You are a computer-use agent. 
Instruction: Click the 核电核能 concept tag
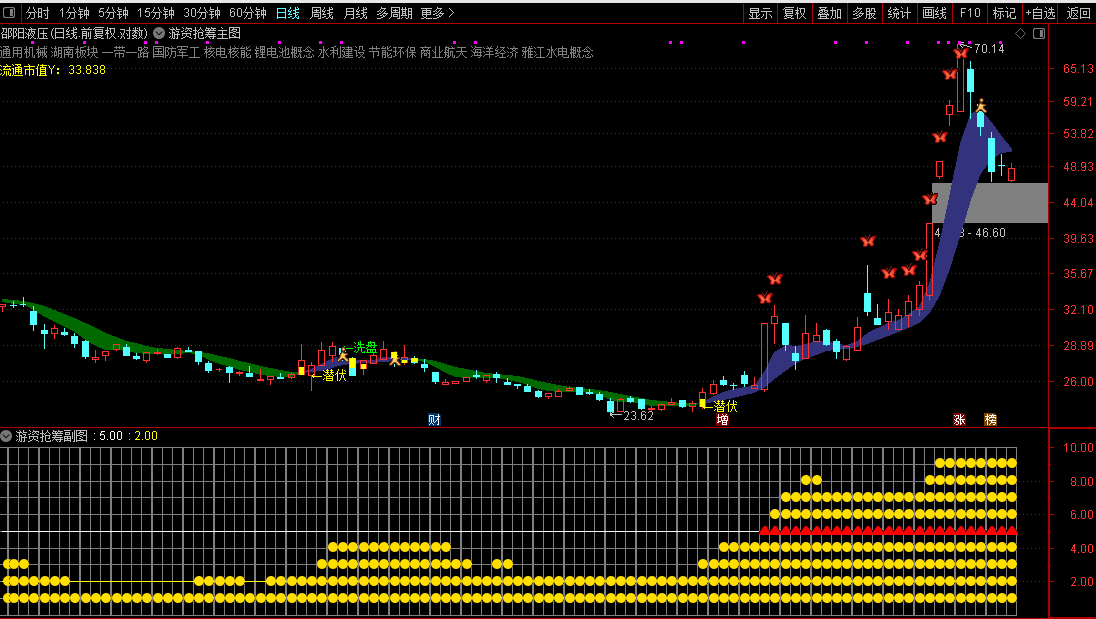(x=227, y=52)
